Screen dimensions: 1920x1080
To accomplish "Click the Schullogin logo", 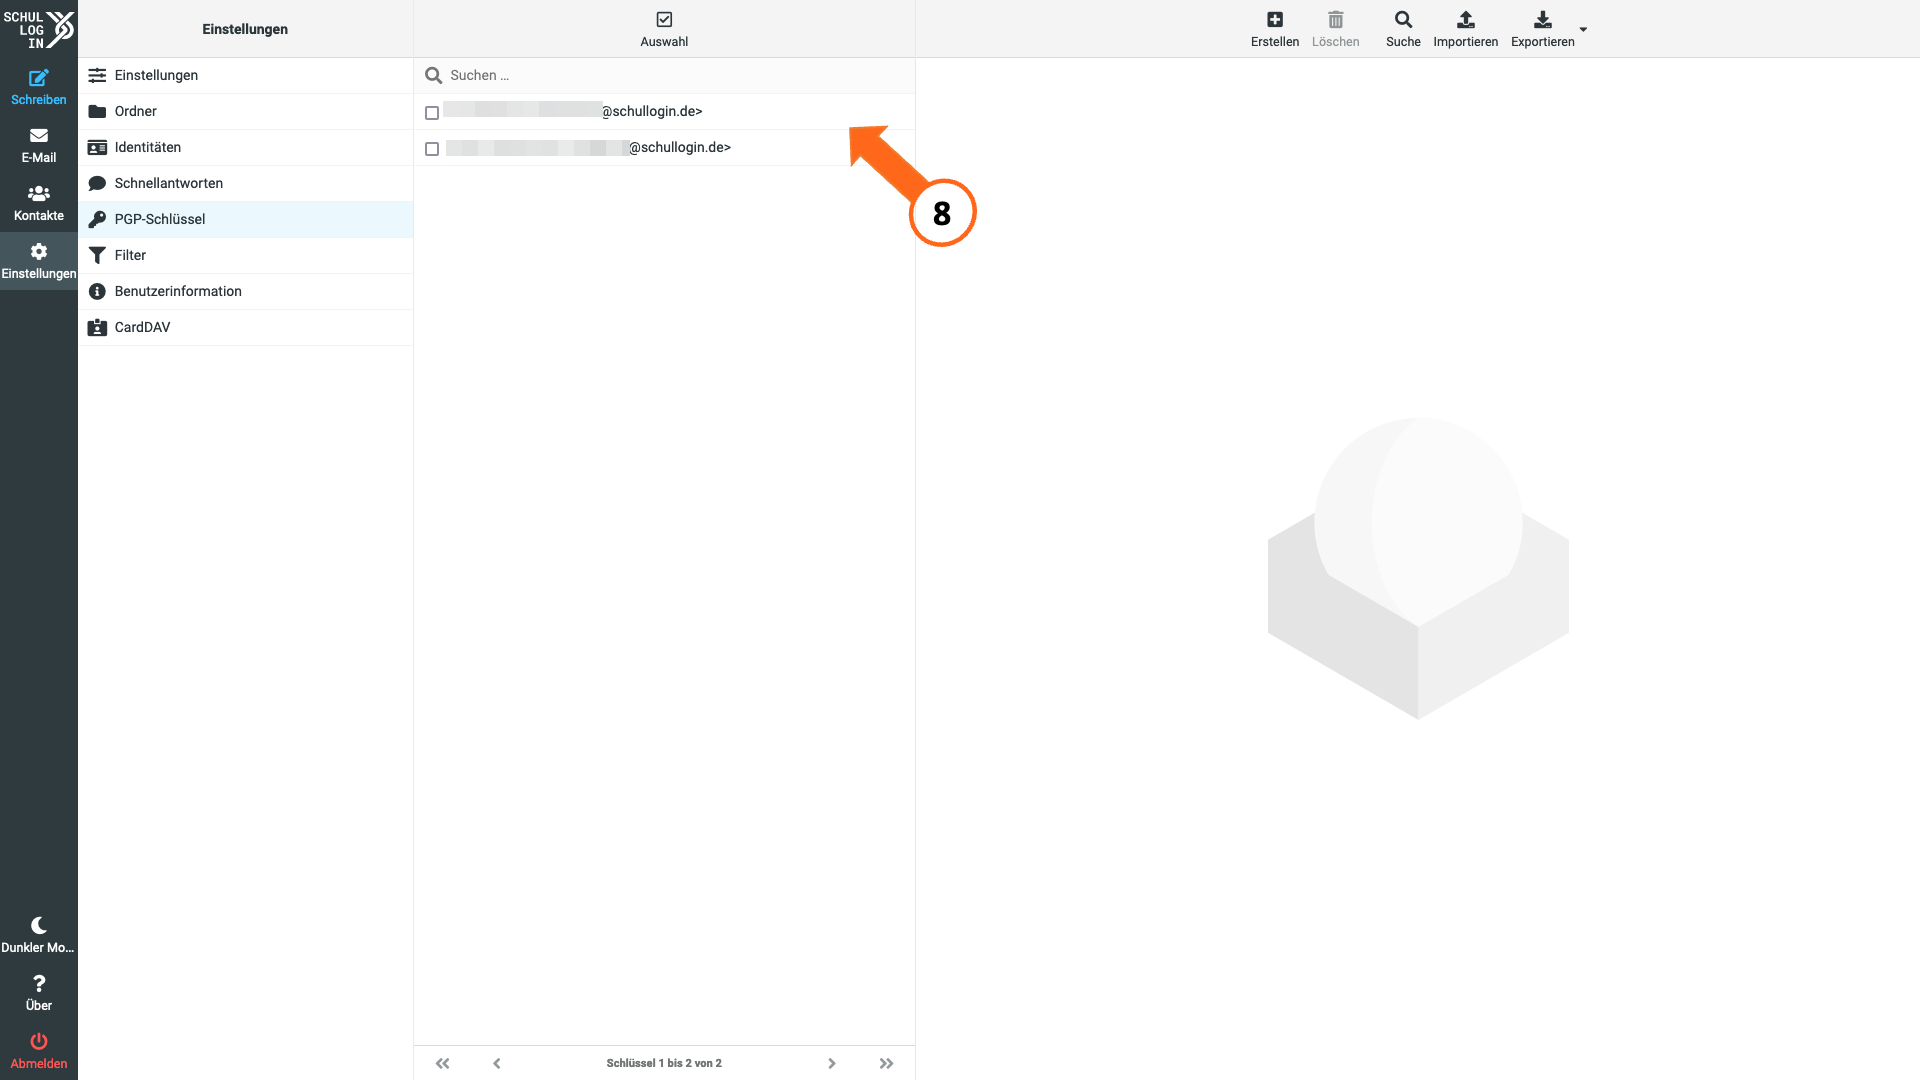I will coord(38,30).
